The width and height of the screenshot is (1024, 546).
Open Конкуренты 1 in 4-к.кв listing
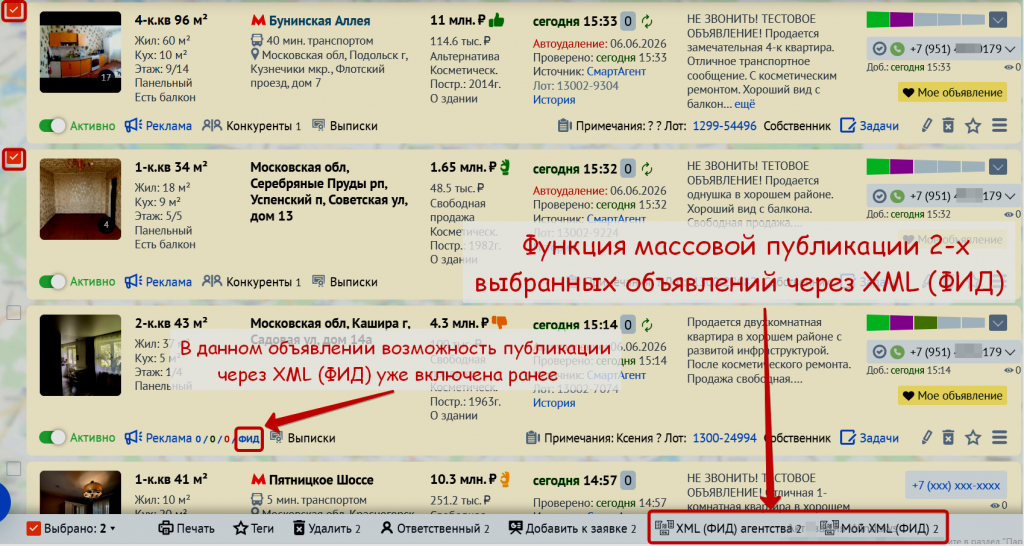tap(251, 125)
